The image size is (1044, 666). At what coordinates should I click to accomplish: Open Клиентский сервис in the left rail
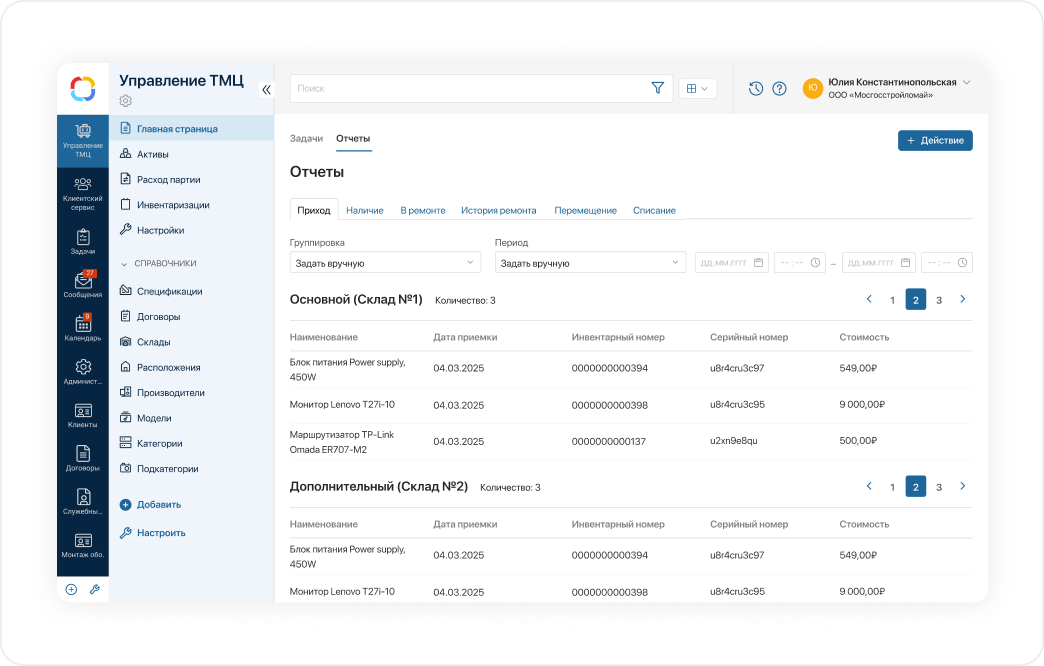(83, 193)
